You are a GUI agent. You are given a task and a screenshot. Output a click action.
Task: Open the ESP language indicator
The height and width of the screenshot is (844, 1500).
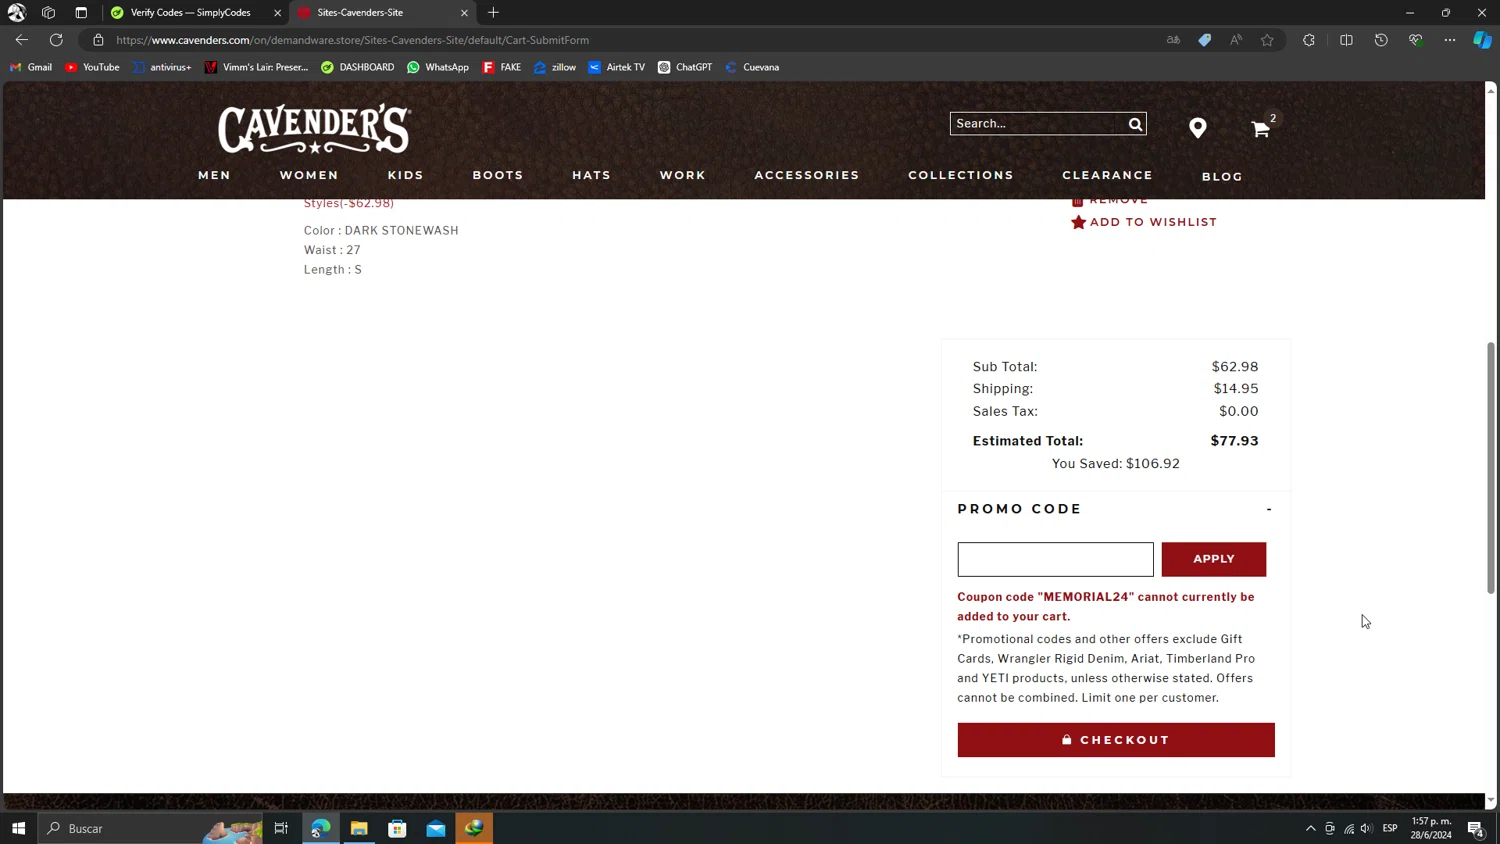point(1390,828)
